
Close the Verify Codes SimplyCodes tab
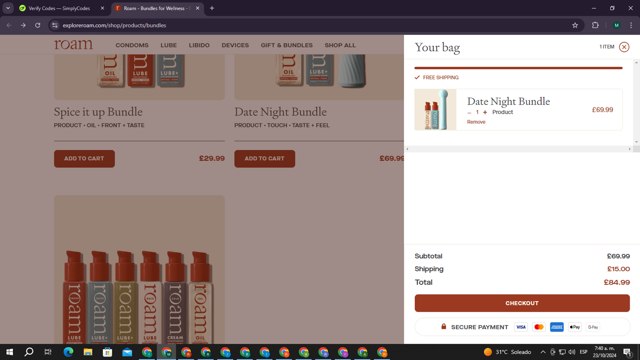102,8
